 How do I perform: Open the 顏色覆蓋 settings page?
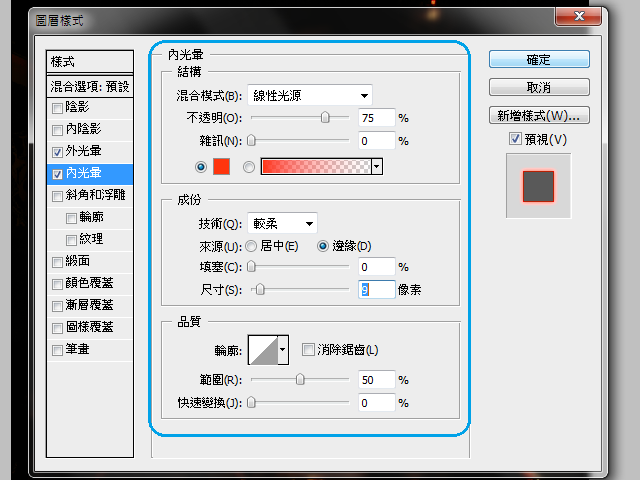[x=89, y=283]
